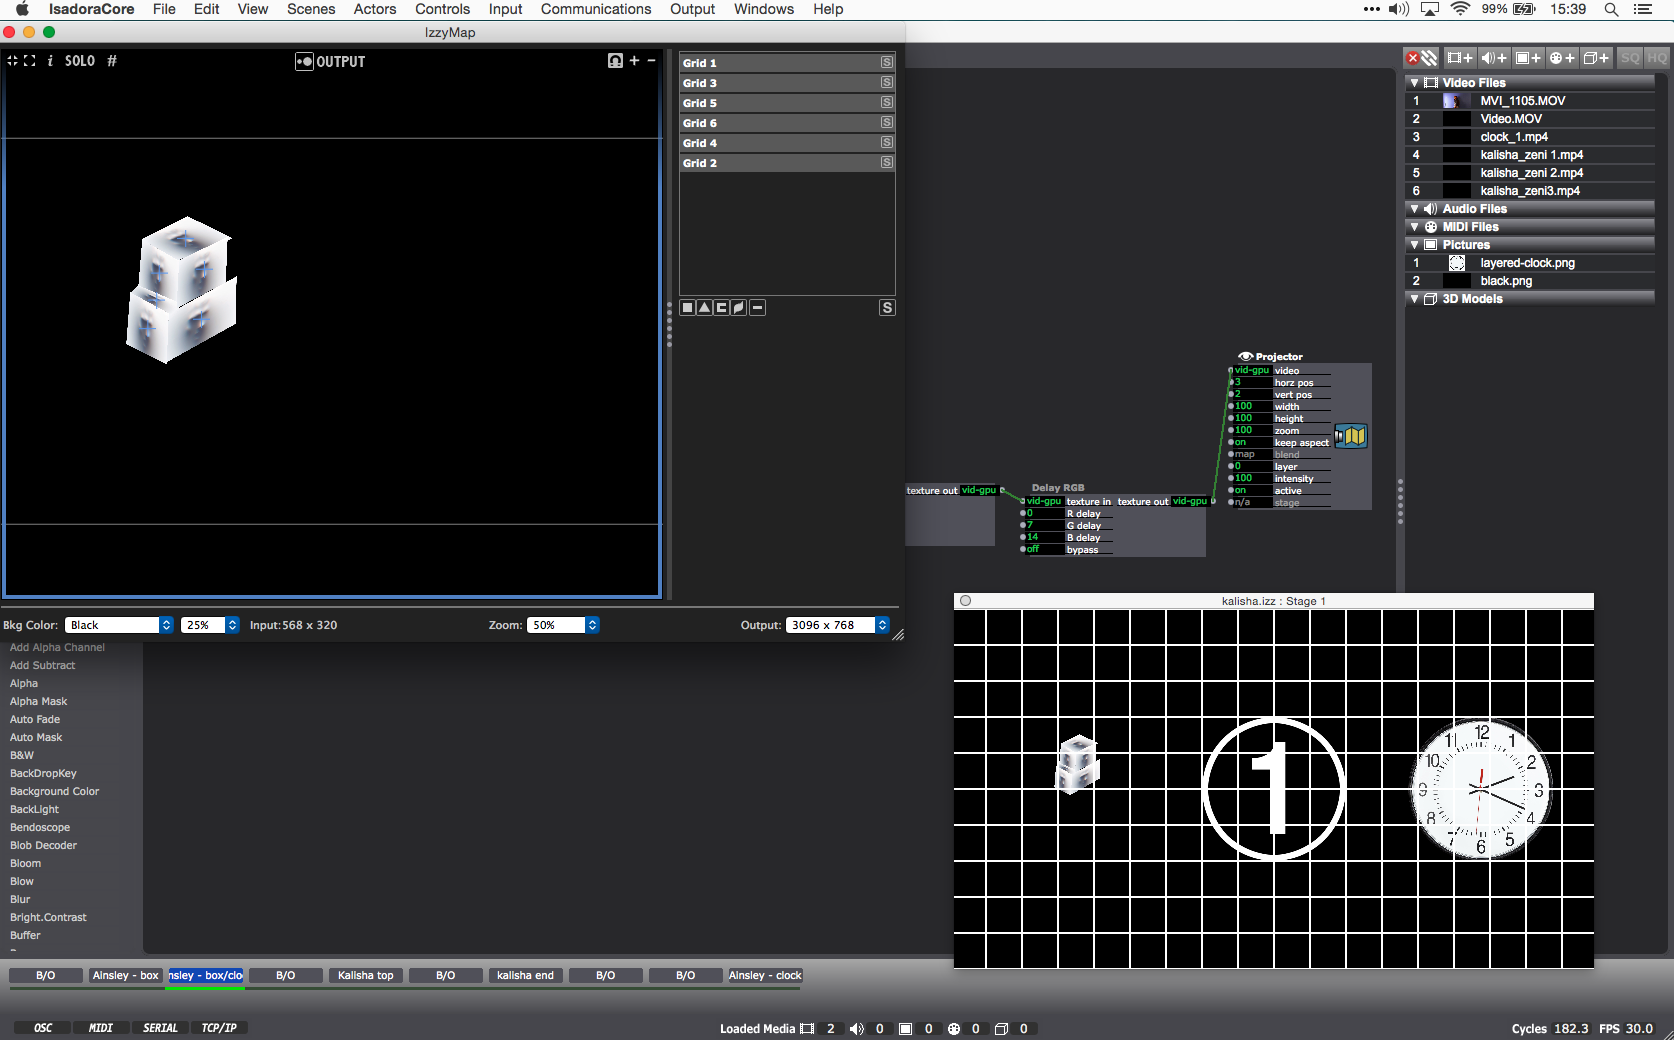This screenshot has height=1040, width=1674.
Task: Collapse the Pictures section
Action: 1414,245
